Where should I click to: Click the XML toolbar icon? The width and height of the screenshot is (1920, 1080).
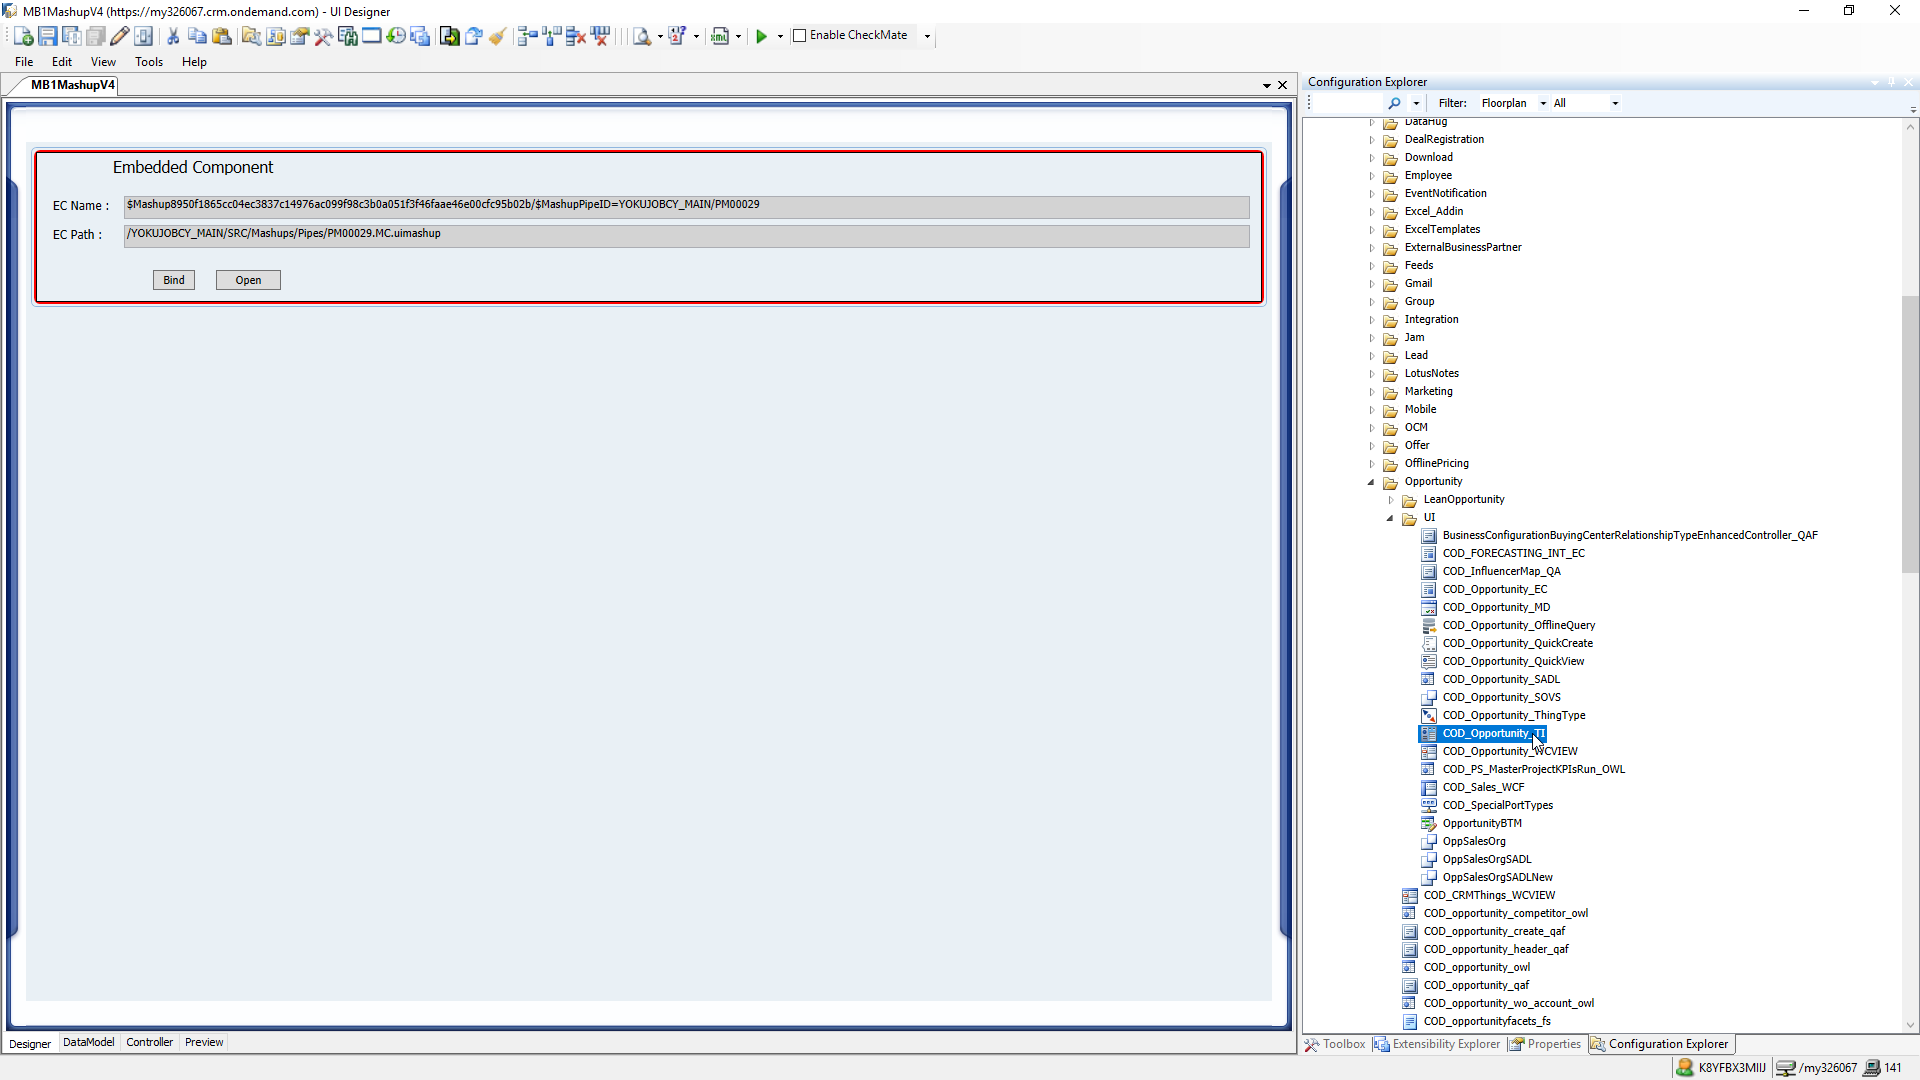719,36
